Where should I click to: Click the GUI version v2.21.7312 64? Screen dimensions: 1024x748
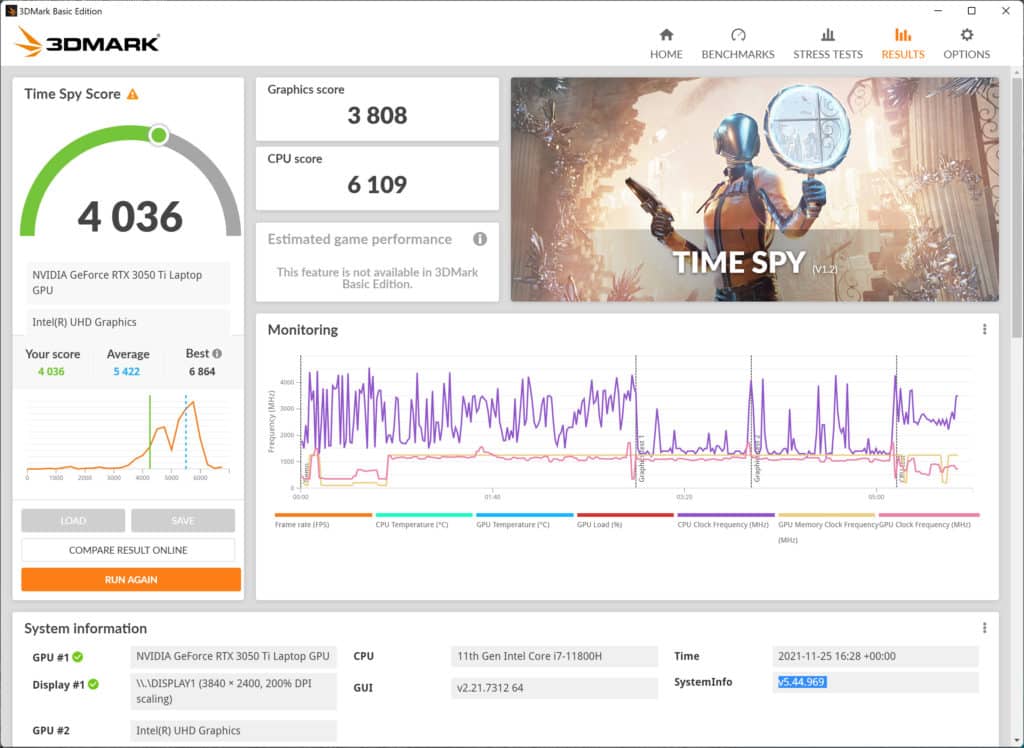554,687
